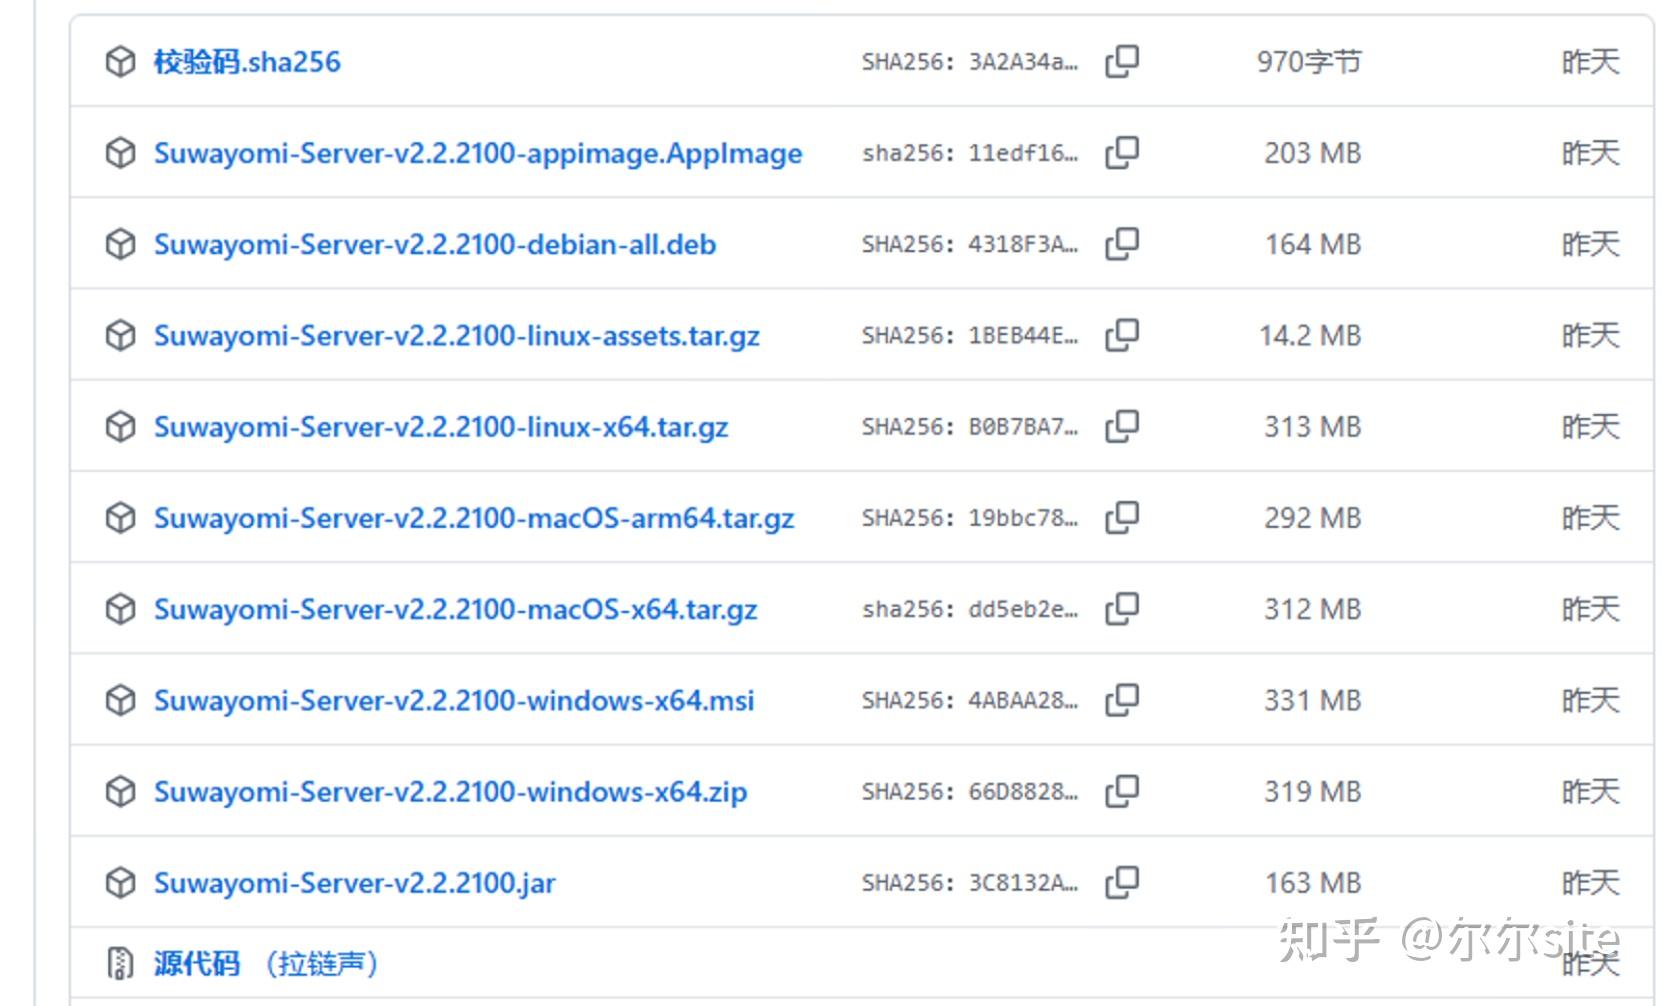Click package icon beside debian-all.deb
The height and width of the screenshot is (1006, 1662).
click(x=120, y=244)
